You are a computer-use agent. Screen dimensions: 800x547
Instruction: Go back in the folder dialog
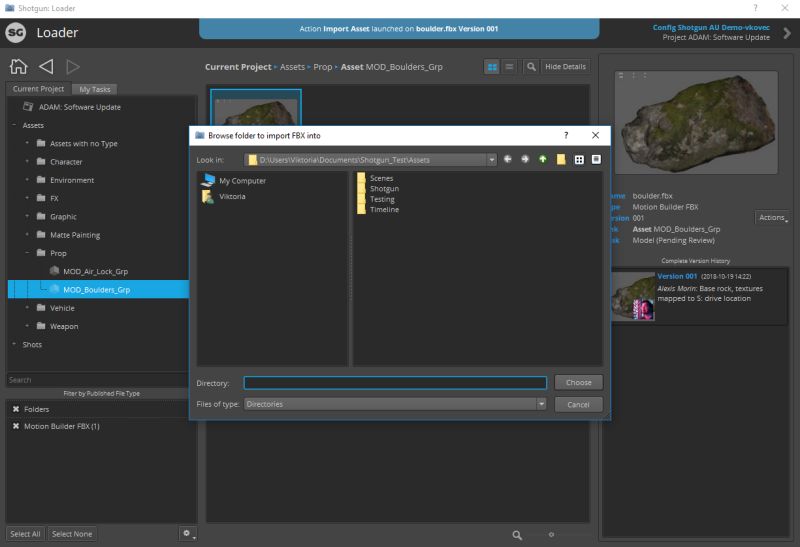(x=508, y=160)
